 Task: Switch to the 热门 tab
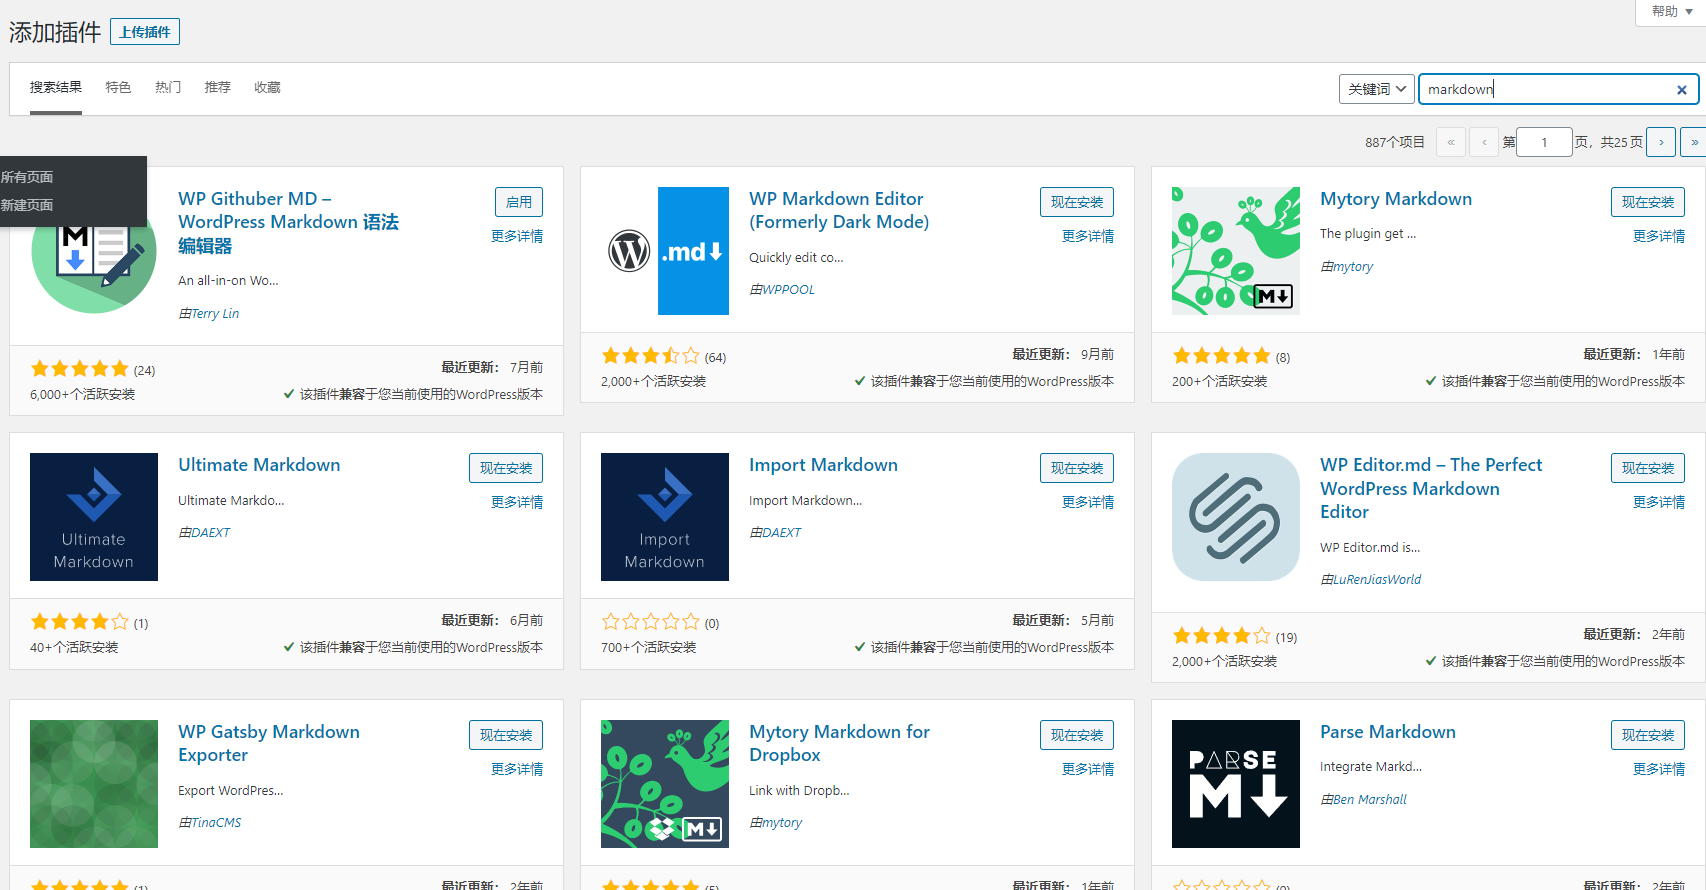click(168, 88)
